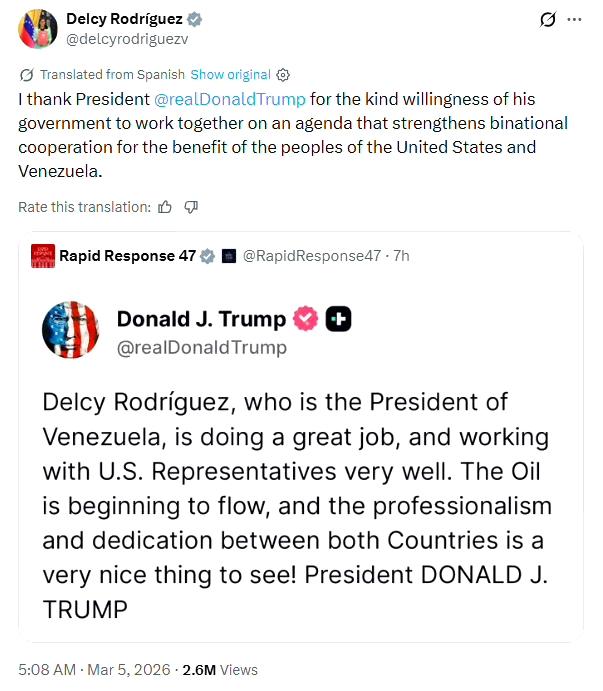Rate the translation thumbs down
This screenshot has height=691, width=603.
point(191,207)
